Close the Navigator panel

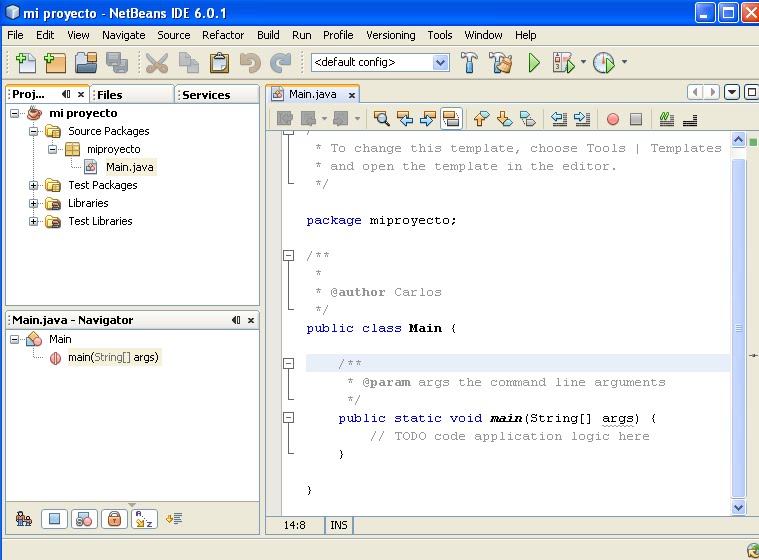251,320
